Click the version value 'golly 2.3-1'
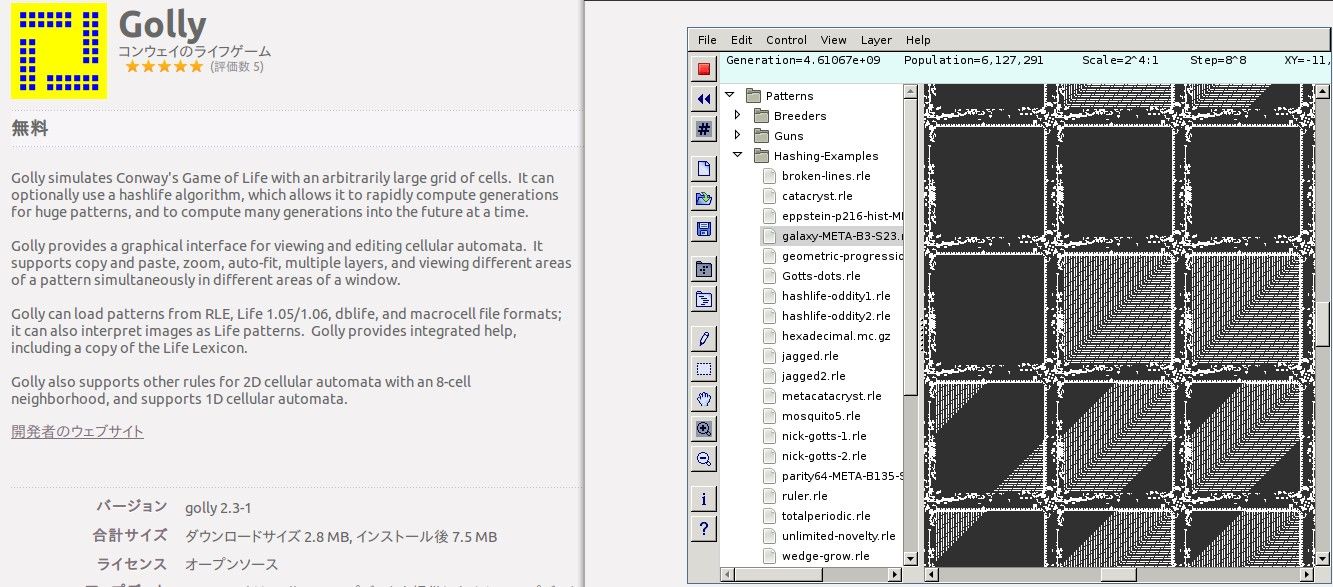Viewport: 1333px width, 587px height. click(219, 508)
